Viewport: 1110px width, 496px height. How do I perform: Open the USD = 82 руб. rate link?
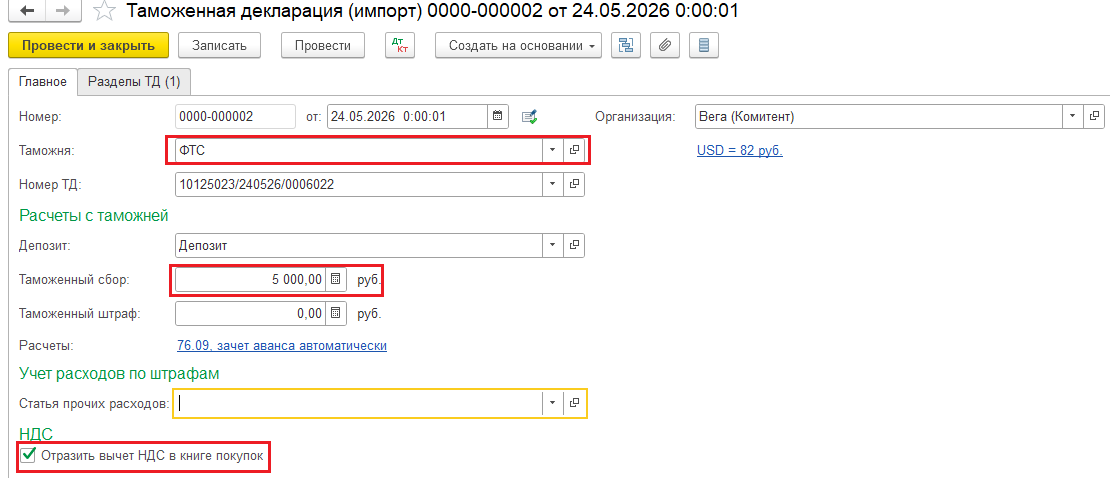(x=740, y=151)
